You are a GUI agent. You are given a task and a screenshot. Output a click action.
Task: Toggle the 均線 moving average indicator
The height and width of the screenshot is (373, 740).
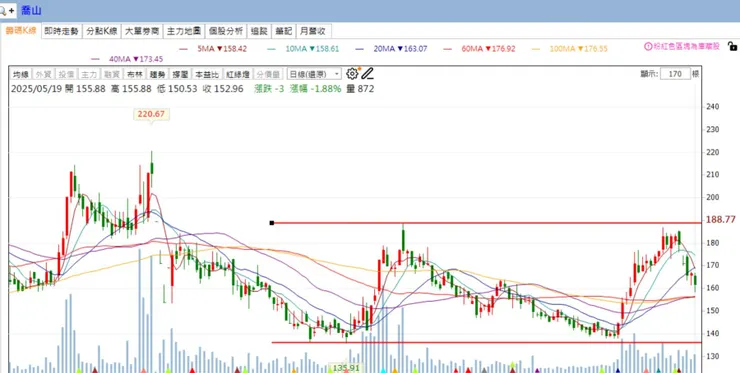pos(21,74)
